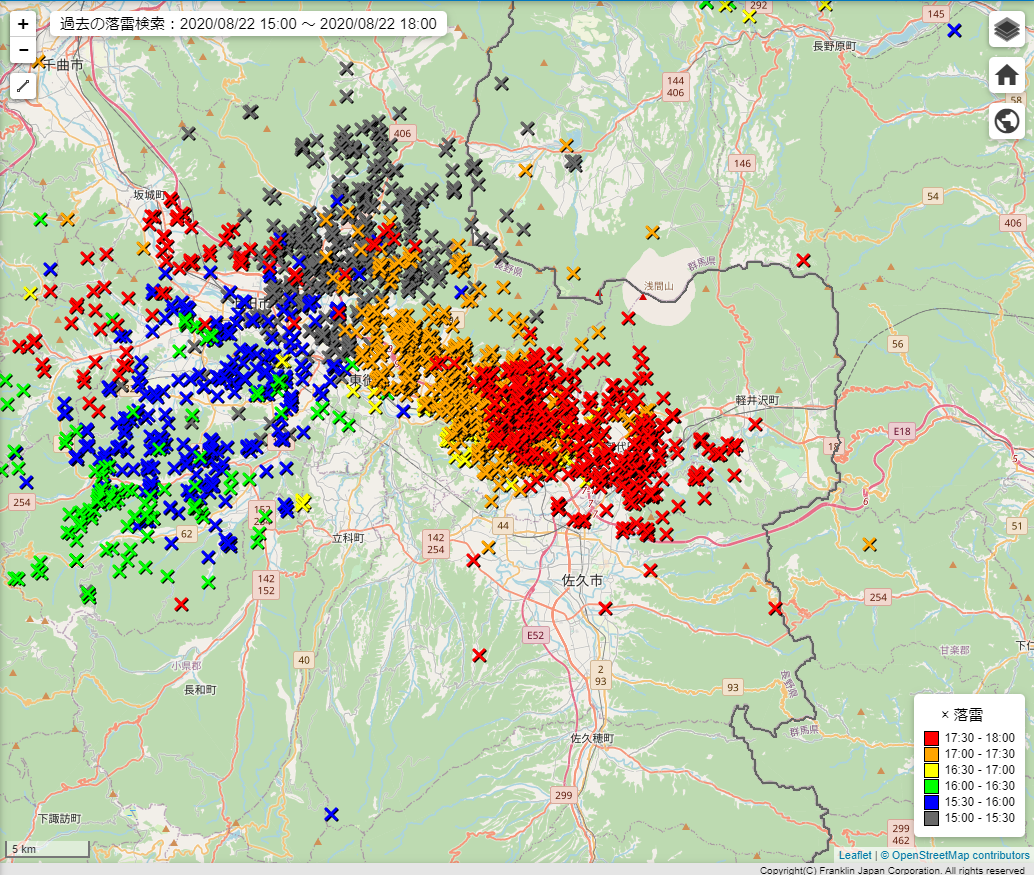Image resolution: width=1034 pixels, height=875 pixels.
Task: Select the orange lightning marker by 千曲市 label
Action: [39, 62]
